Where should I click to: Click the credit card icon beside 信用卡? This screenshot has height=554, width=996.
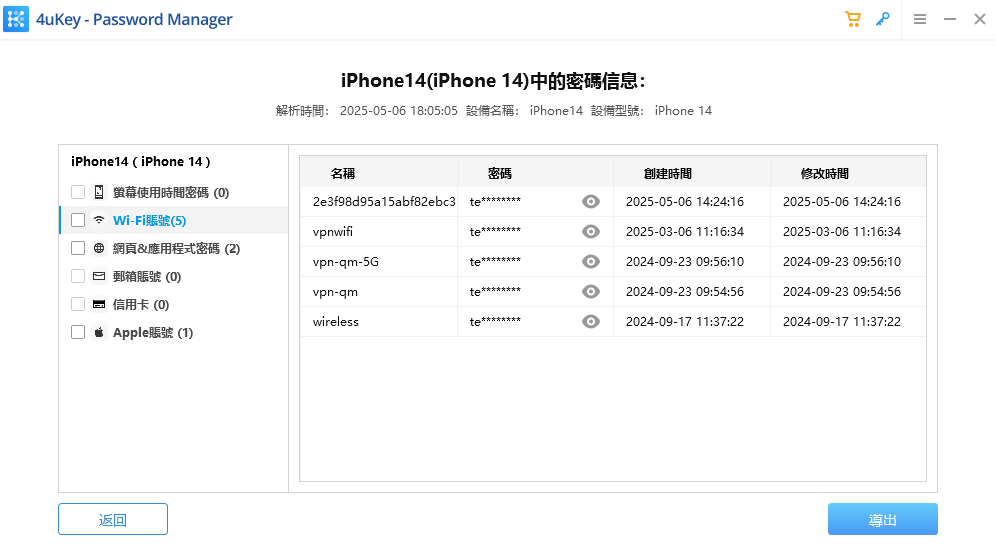[x=99, y=304]
